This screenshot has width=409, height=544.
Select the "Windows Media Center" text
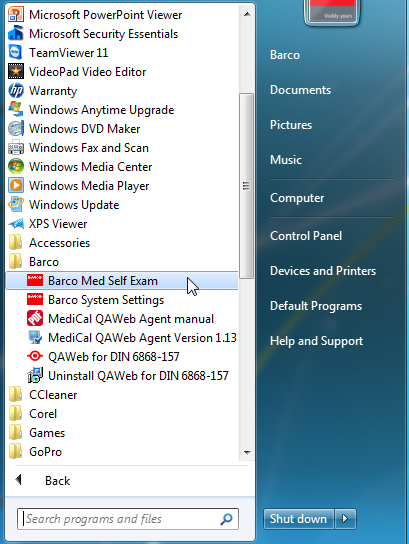[91, 167]
